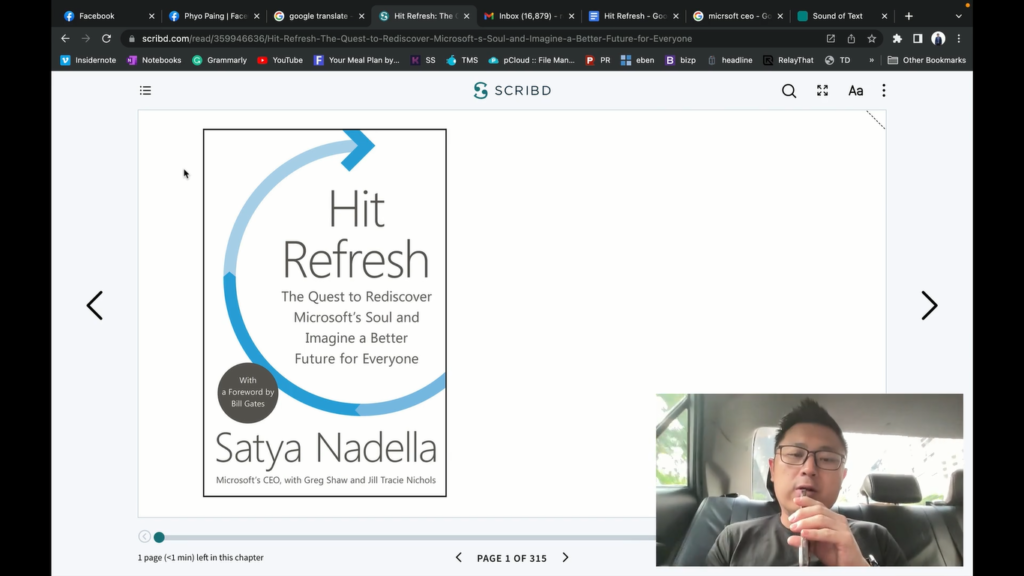Click the webcam video overlay
Viewport: 1024px width, 576px height.
pyautogui.click(x=809, y=480)
